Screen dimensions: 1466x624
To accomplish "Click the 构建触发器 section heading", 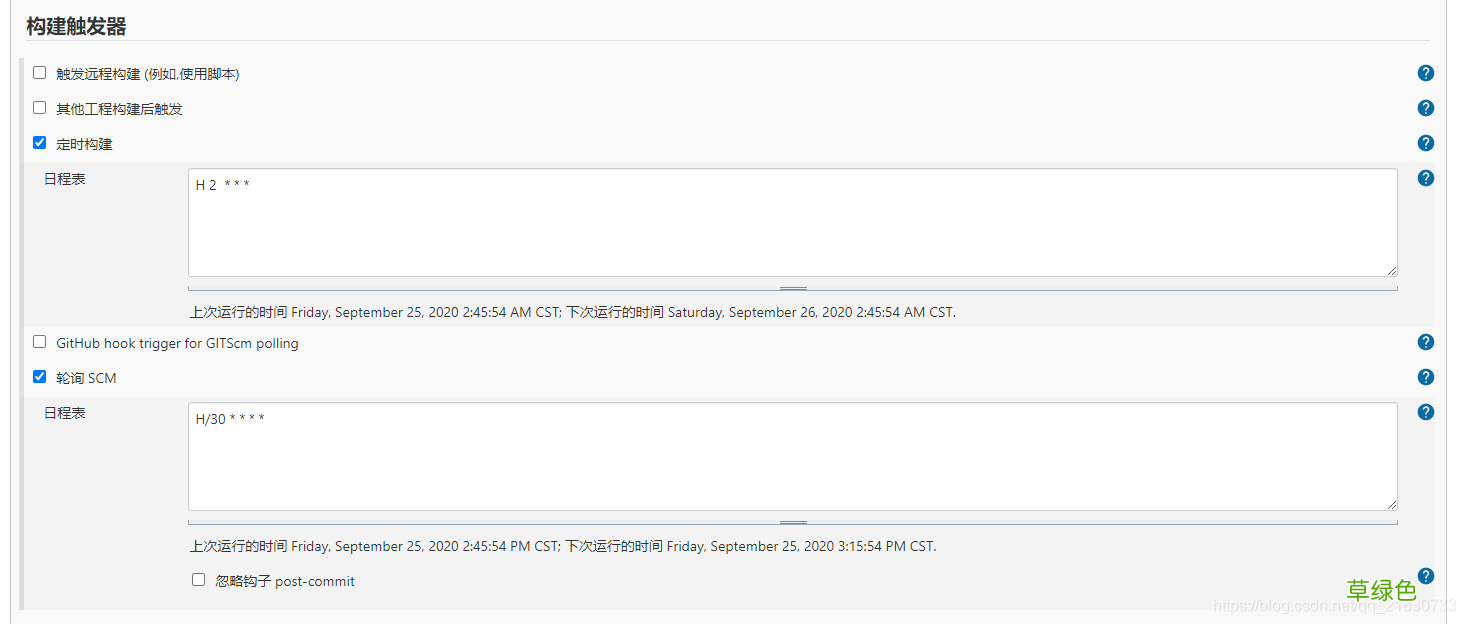I will tap(76, 26).
